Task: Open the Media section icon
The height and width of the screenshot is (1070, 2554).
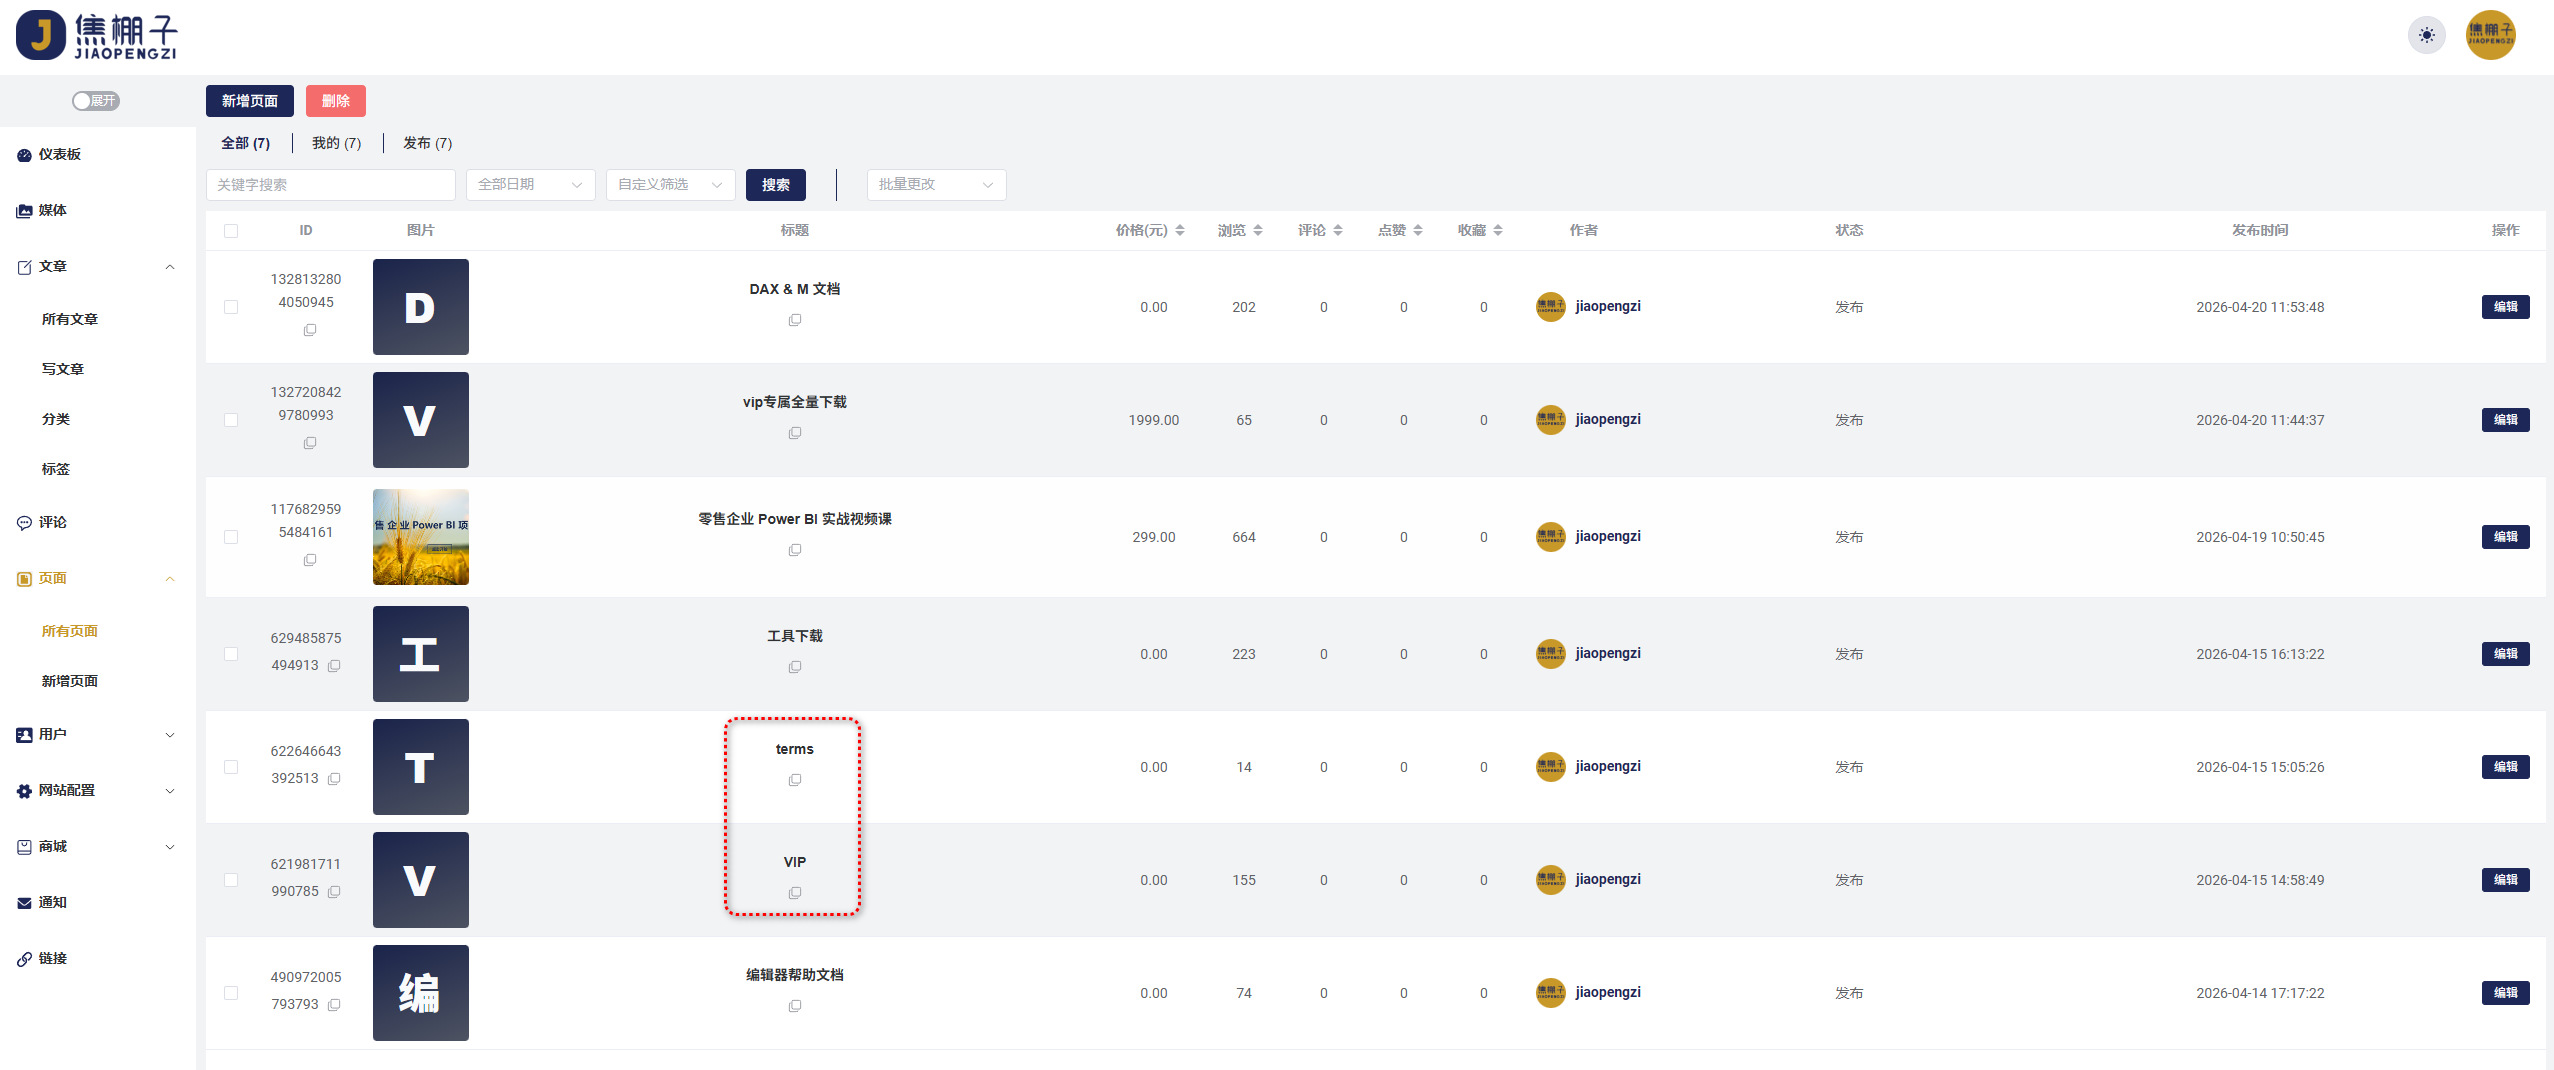Action: pyautogui.click(x=24, y=211)
